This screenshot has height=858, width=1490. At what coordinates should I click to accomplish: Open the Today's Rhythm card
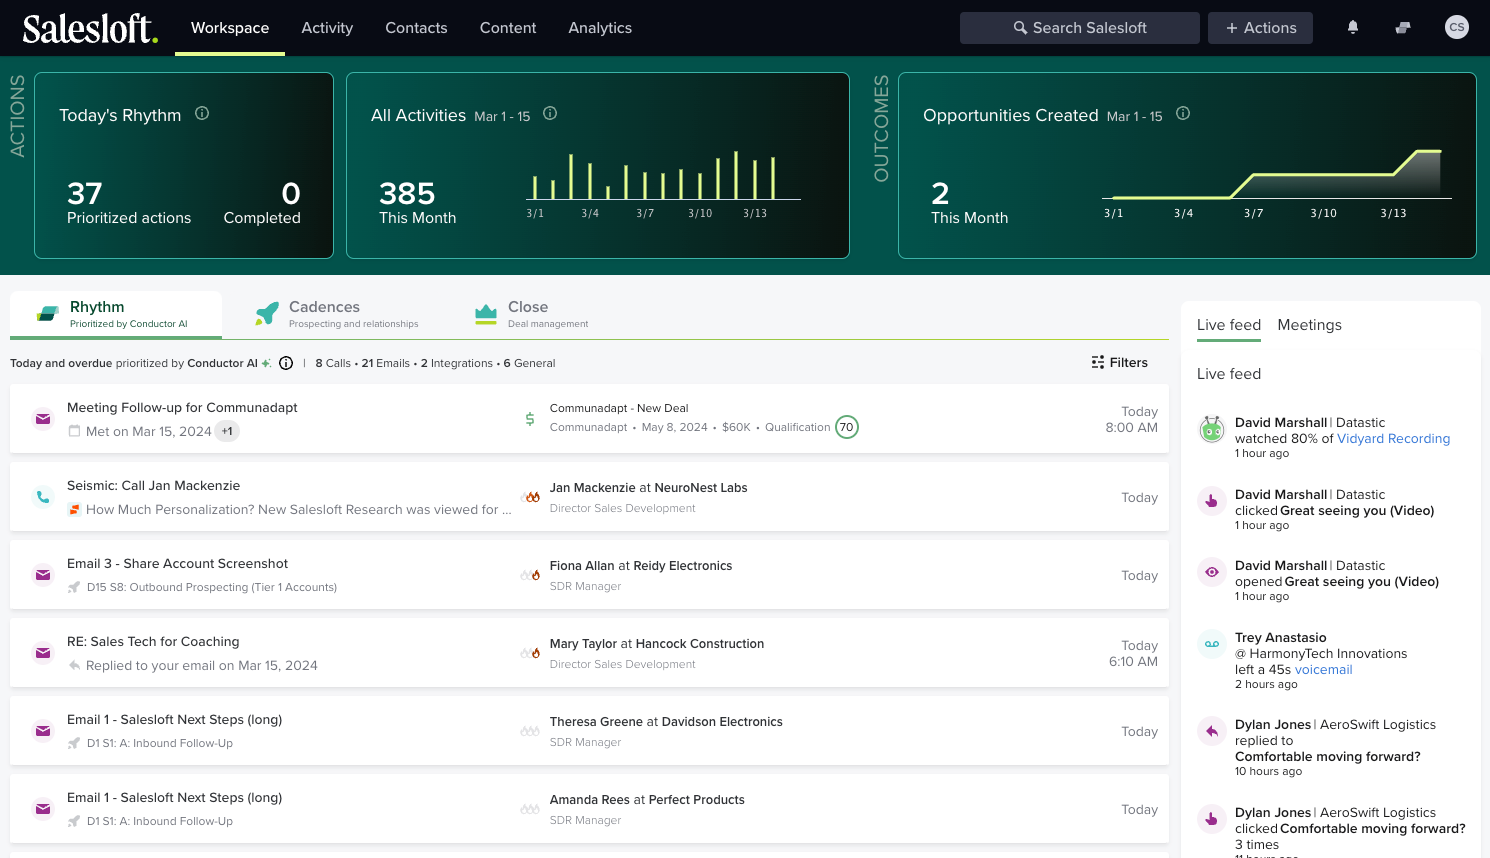click(x=184, y=165)
